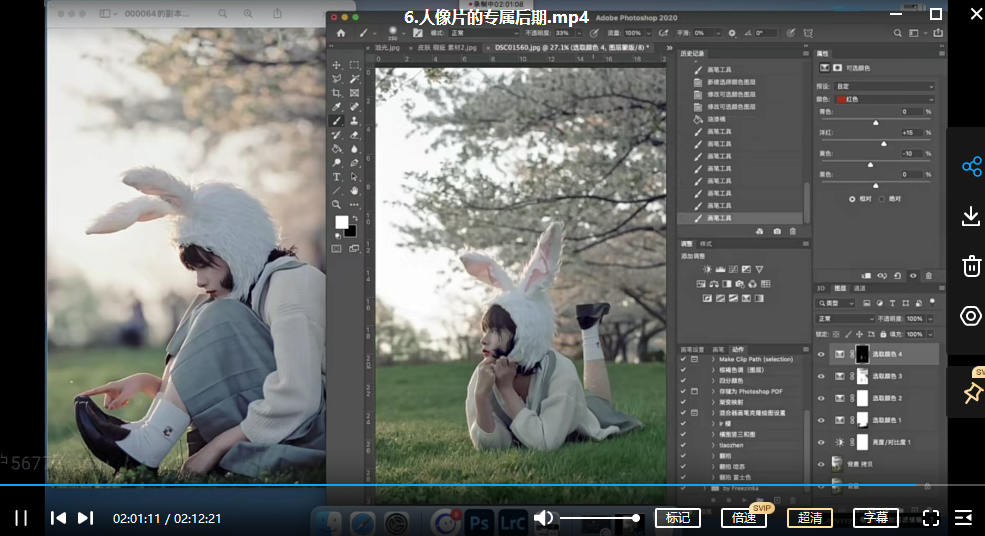Open the layer blend mode 正常 dropdown

(x=845, y=319)
